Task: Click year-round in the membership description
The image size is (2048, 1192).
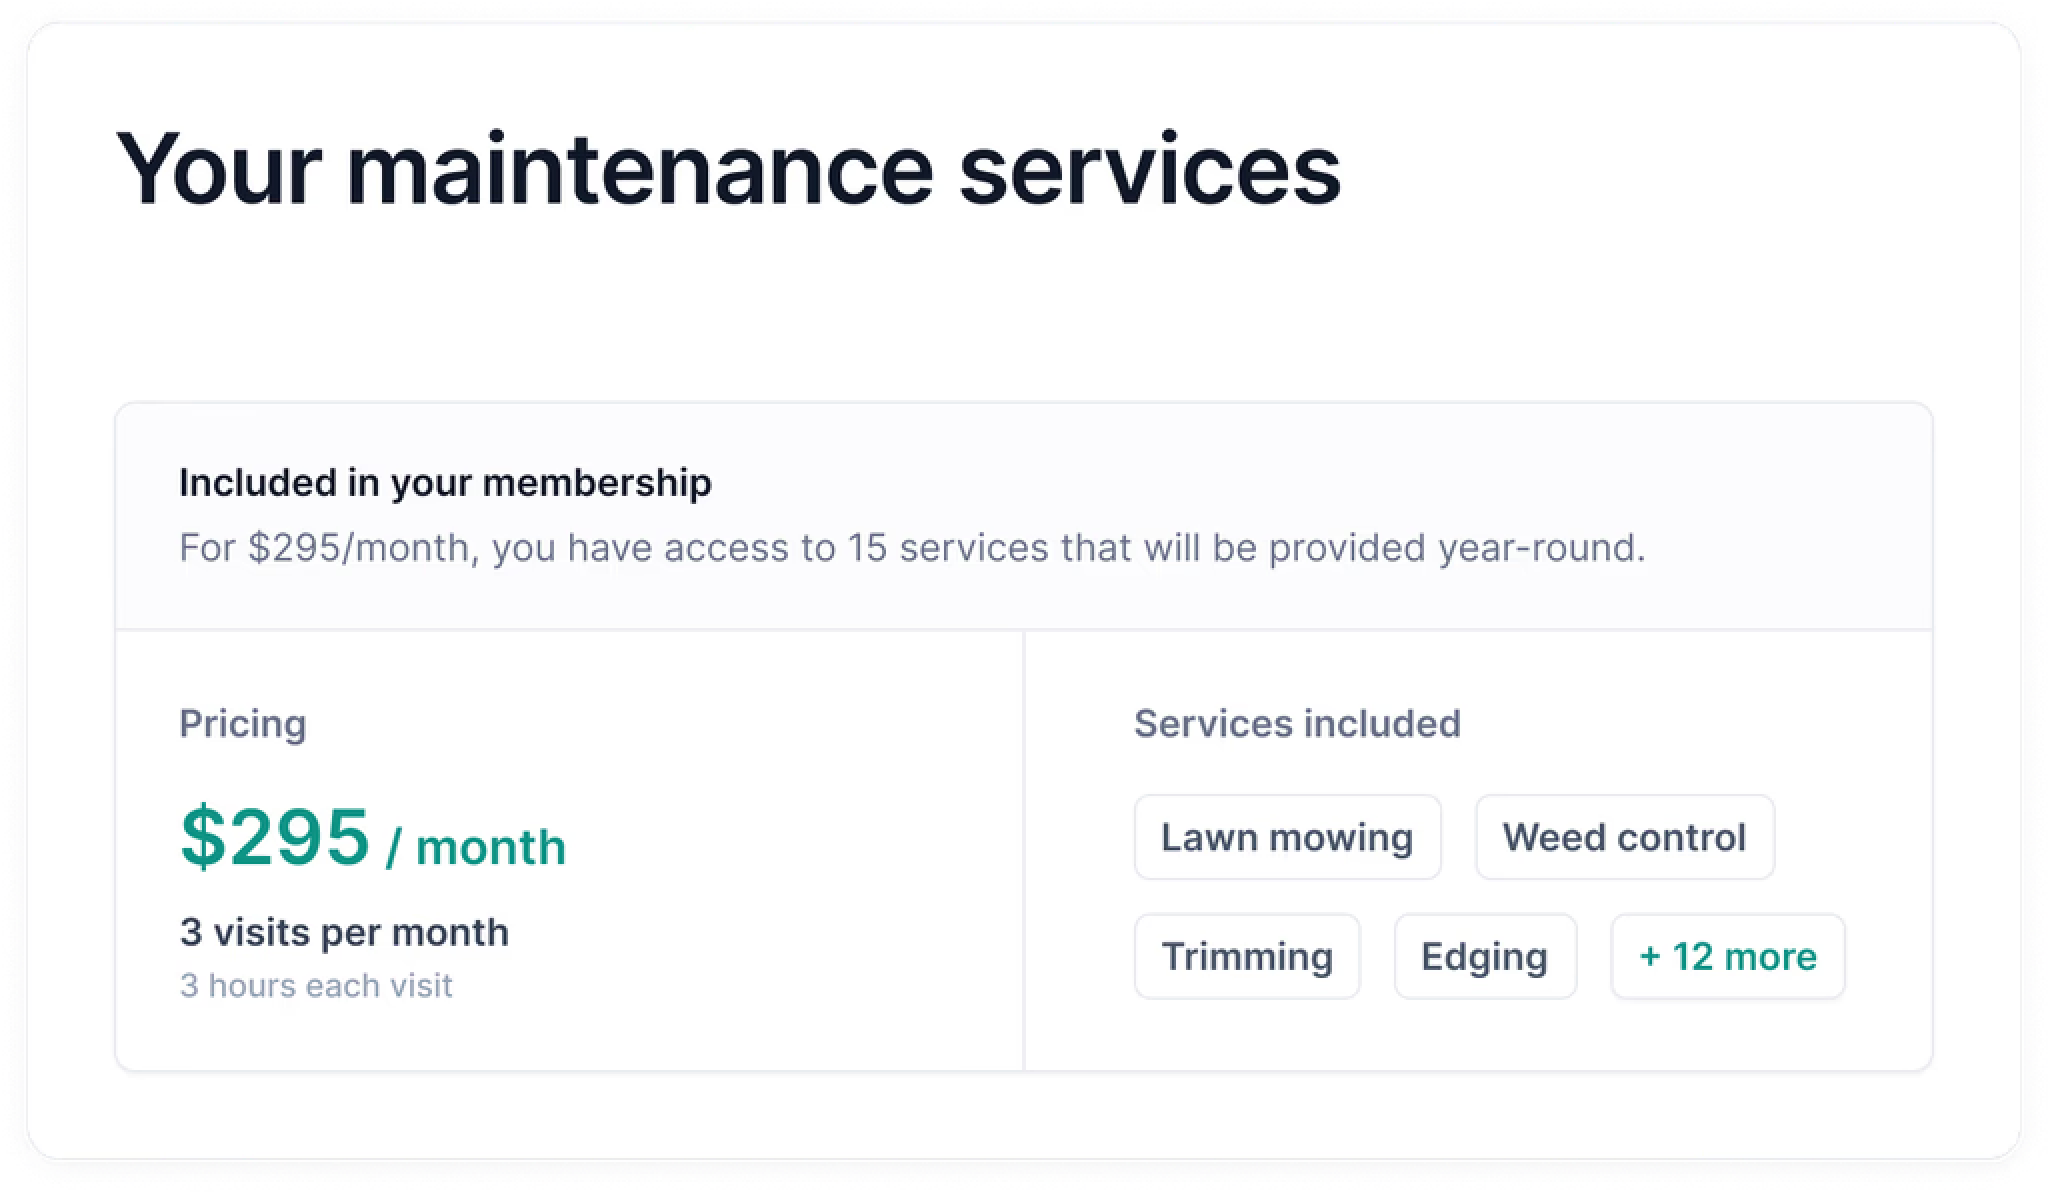Action: coord(1541,548)
